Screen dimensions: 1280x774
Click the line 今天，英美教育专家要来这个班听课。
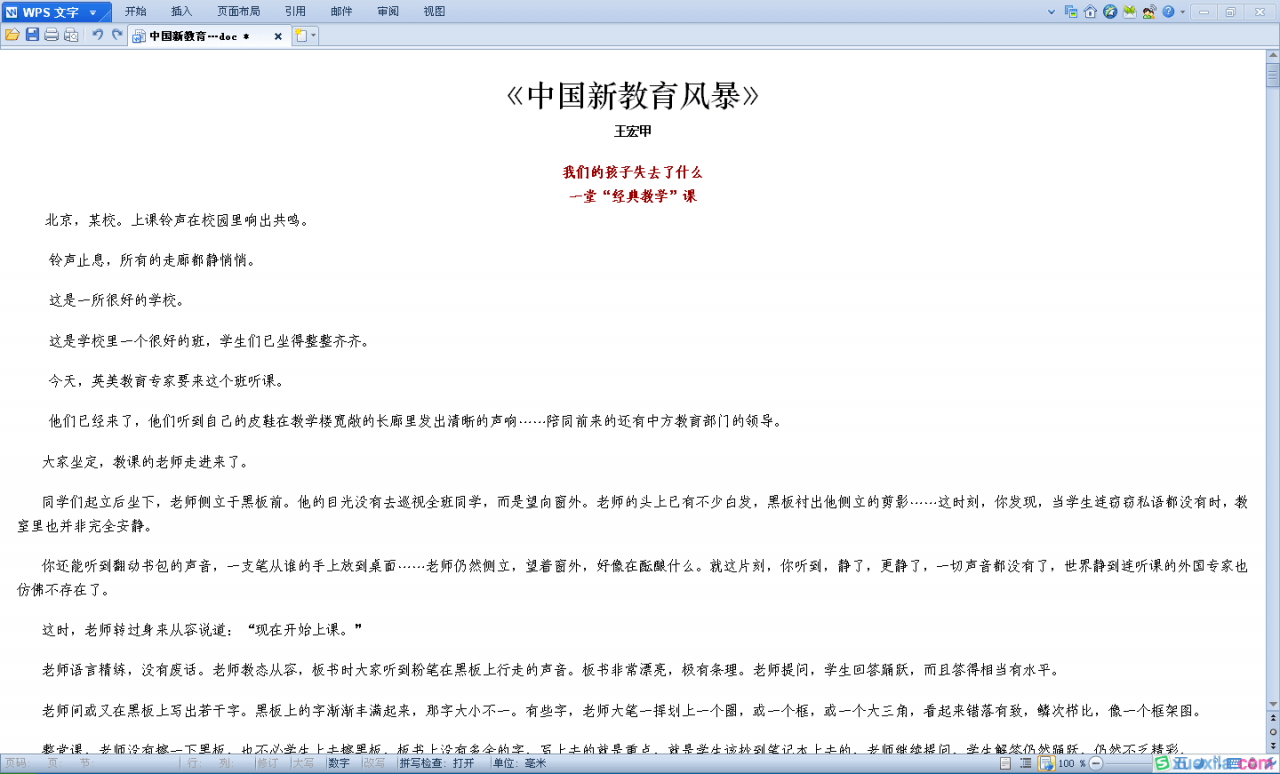[167, 381]
